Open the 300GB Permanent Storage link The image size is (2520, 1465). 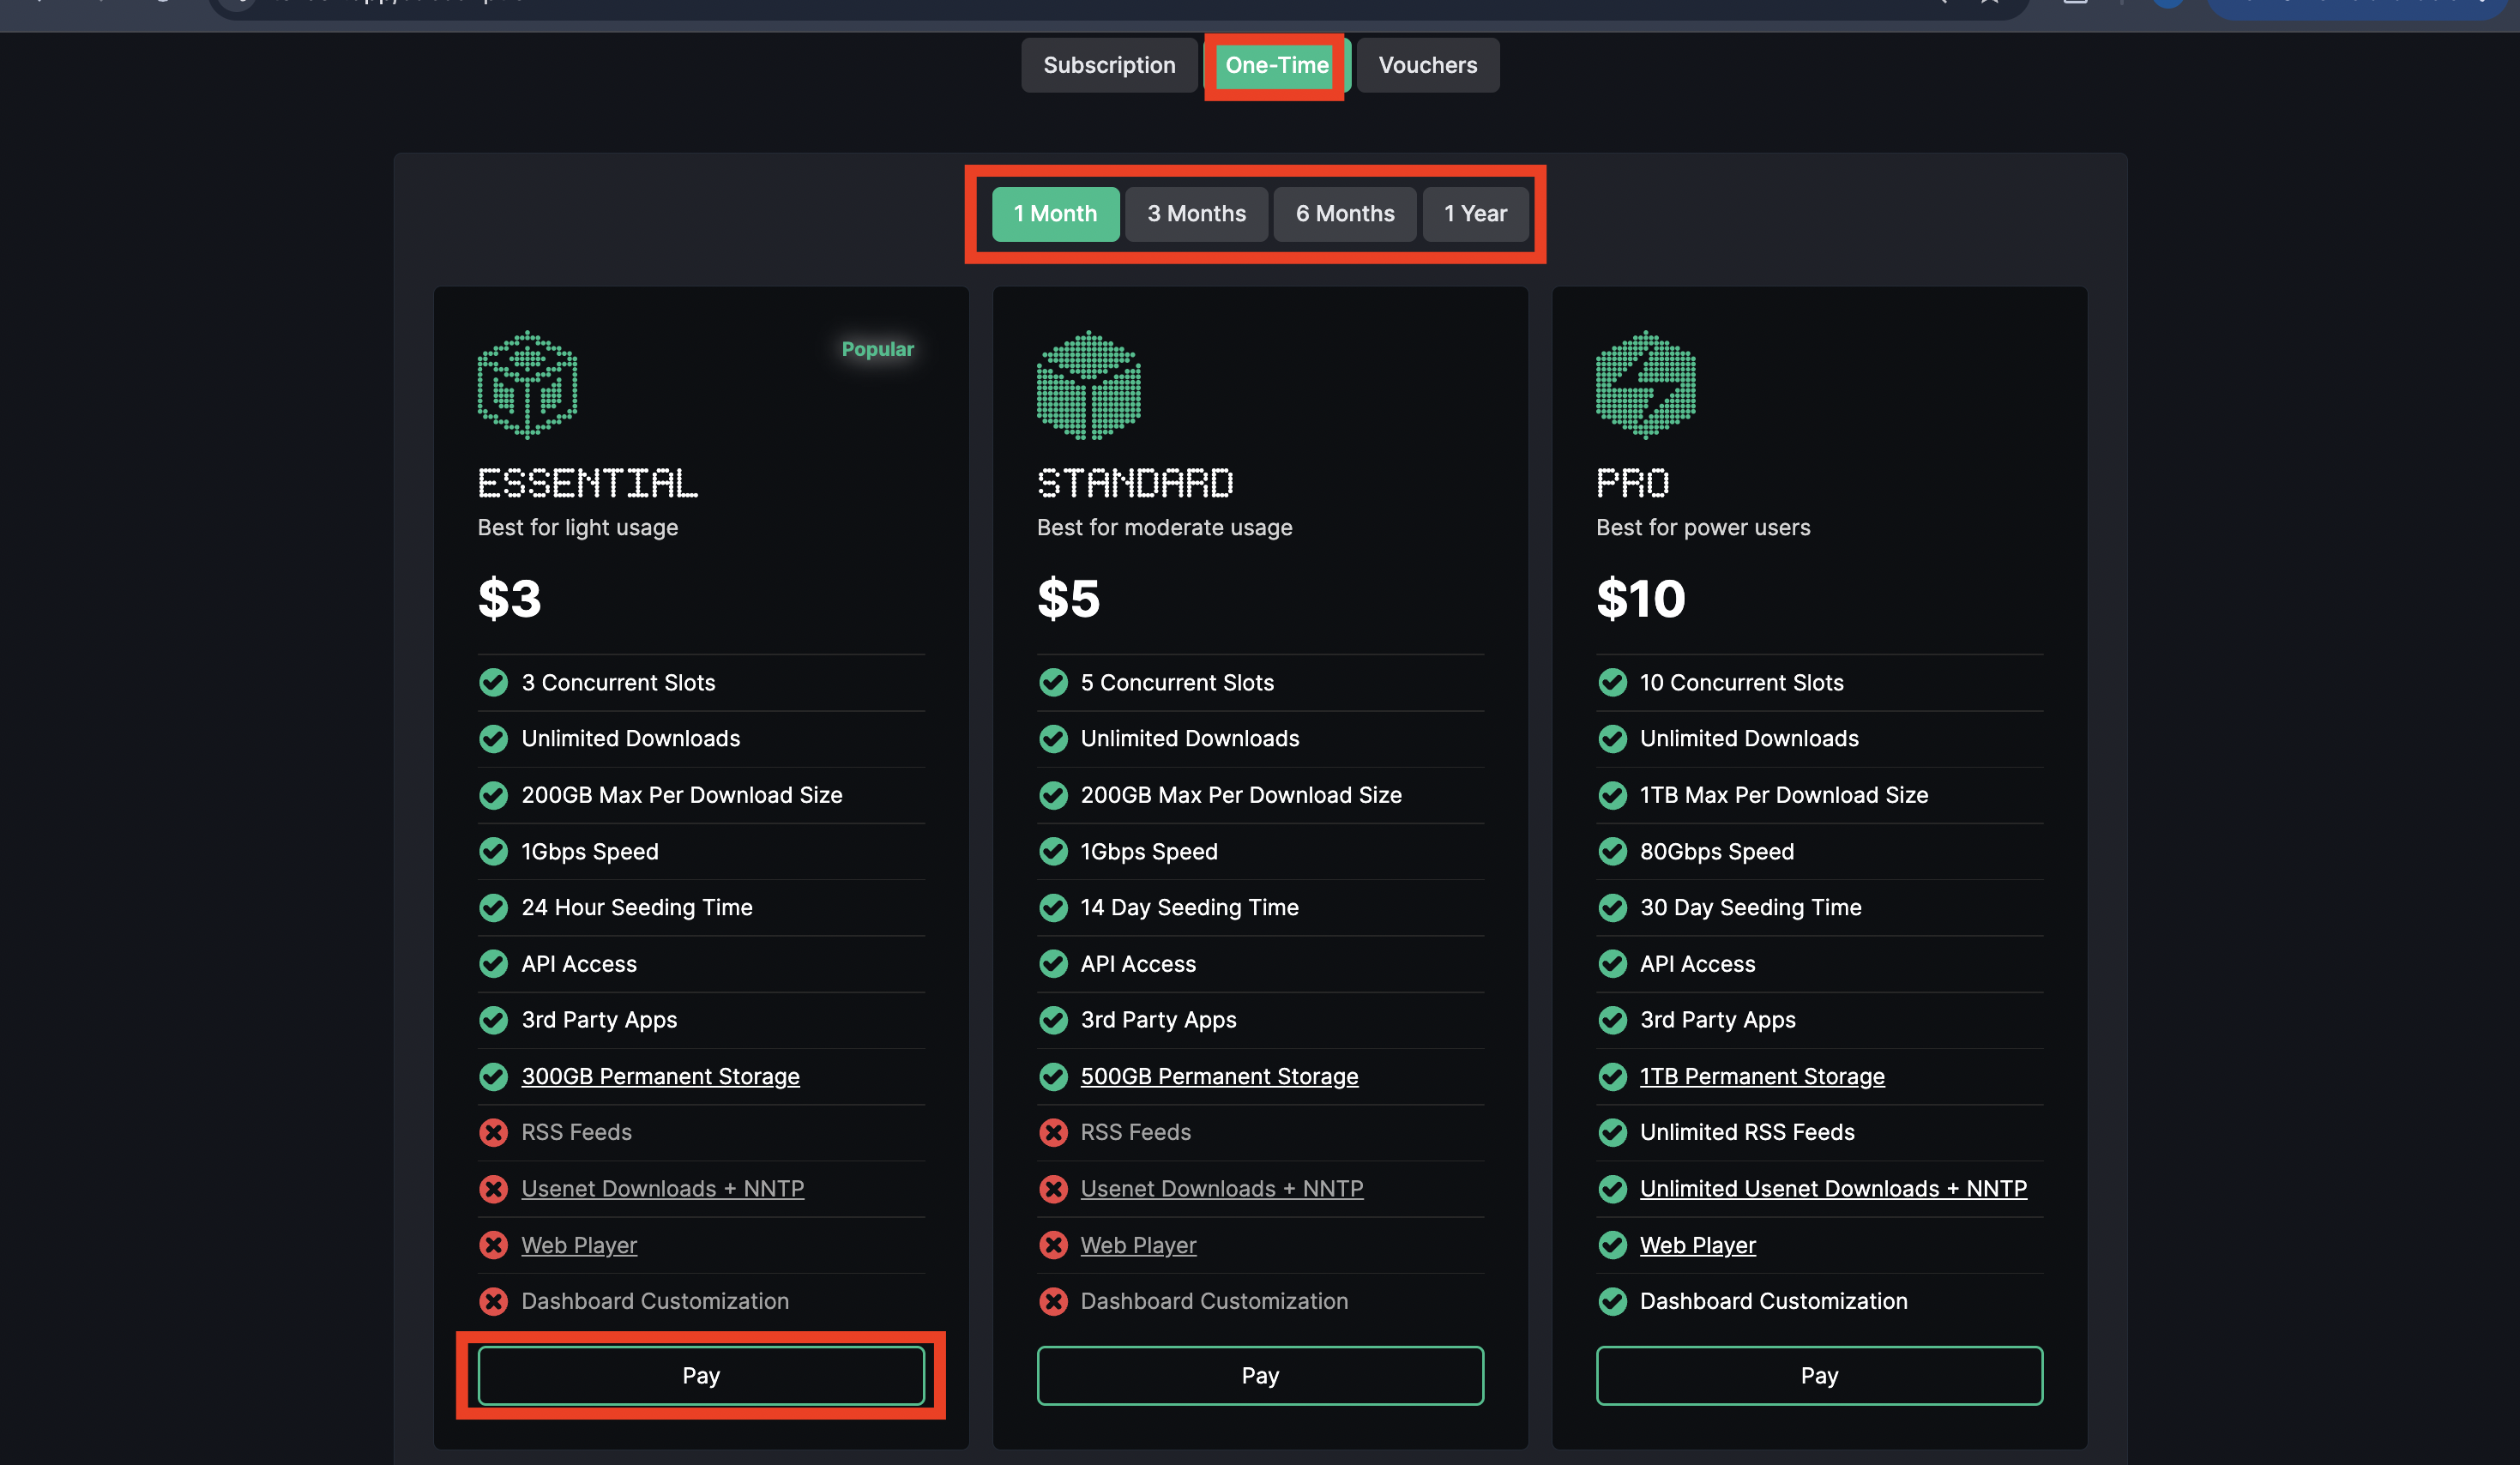point(660,1076)
